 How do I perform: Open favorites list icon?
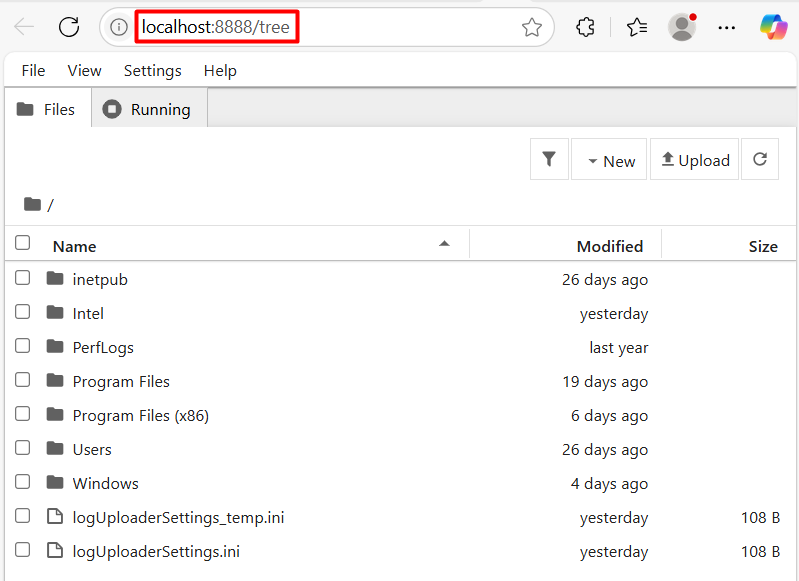(637, 27)
